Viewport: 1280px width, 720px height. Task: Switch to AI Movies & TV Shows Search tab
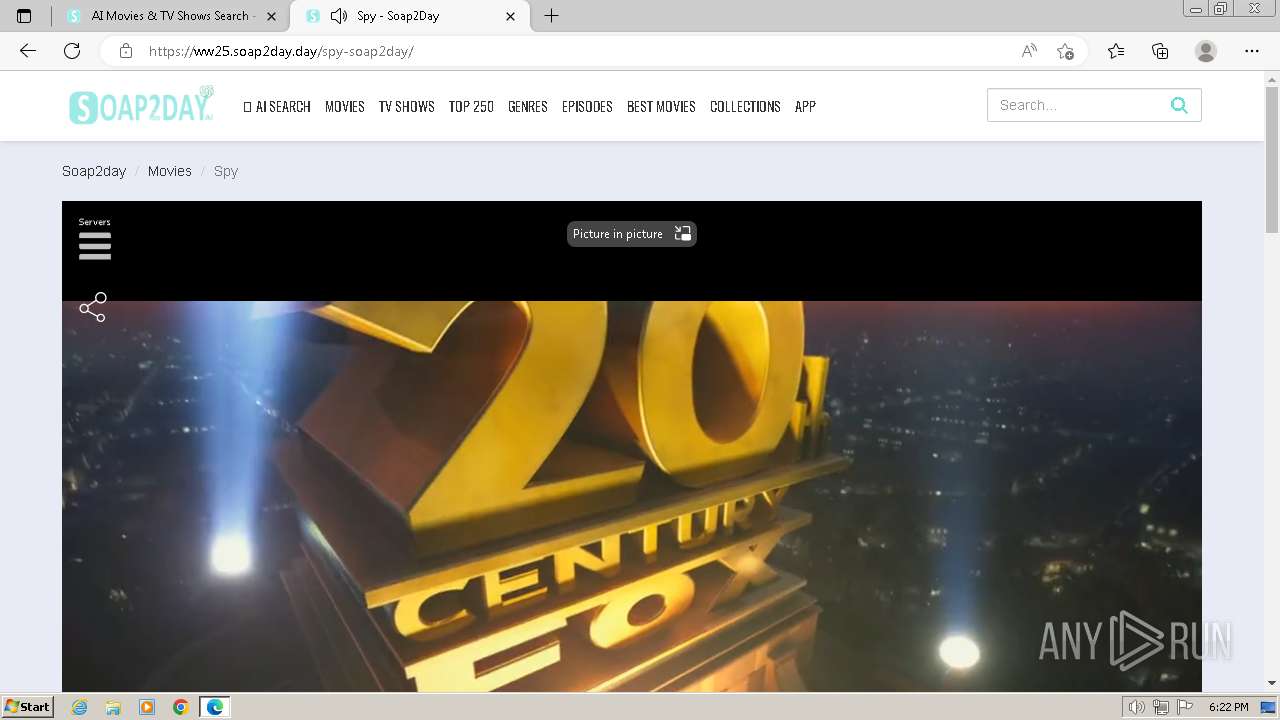tap(170, 16)
